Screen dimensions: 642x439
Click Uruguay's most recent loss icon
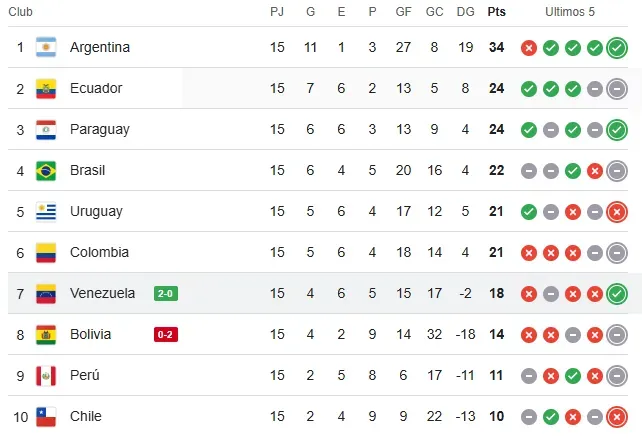[617, 211]
